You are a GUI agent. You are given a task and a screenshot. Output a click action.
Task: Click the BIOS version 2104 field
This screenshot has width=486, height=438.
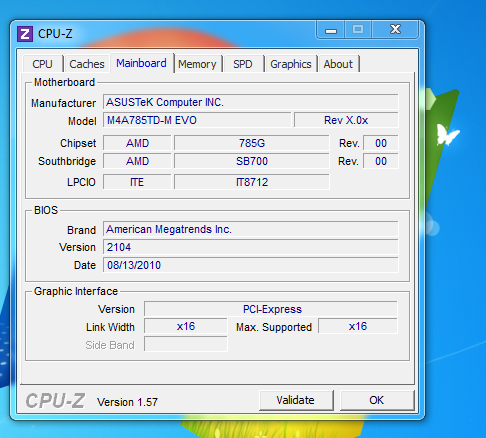pyautogui.click(x=250, y=247)
